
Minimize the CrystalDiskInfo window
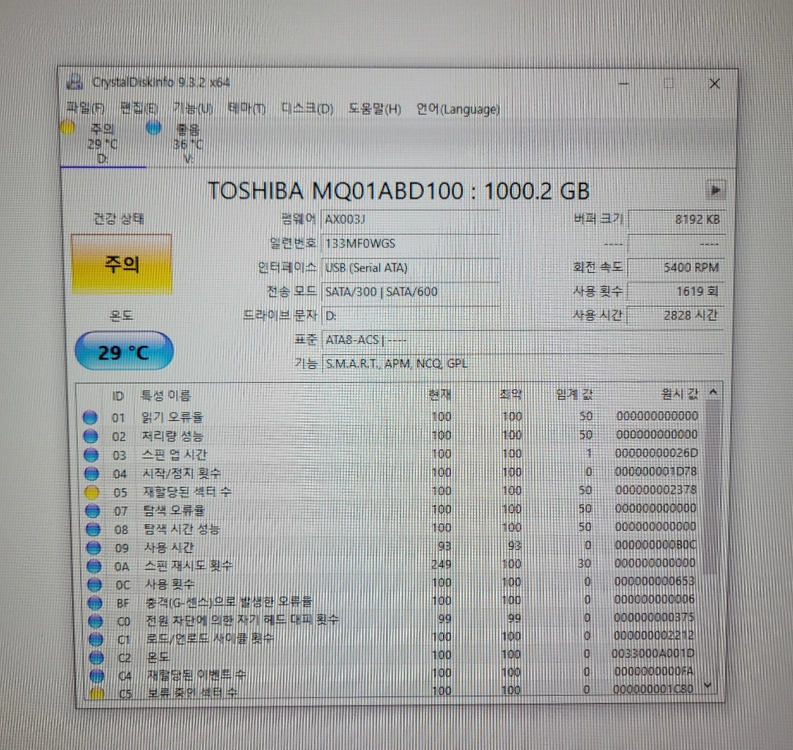(x=624, y=83)
